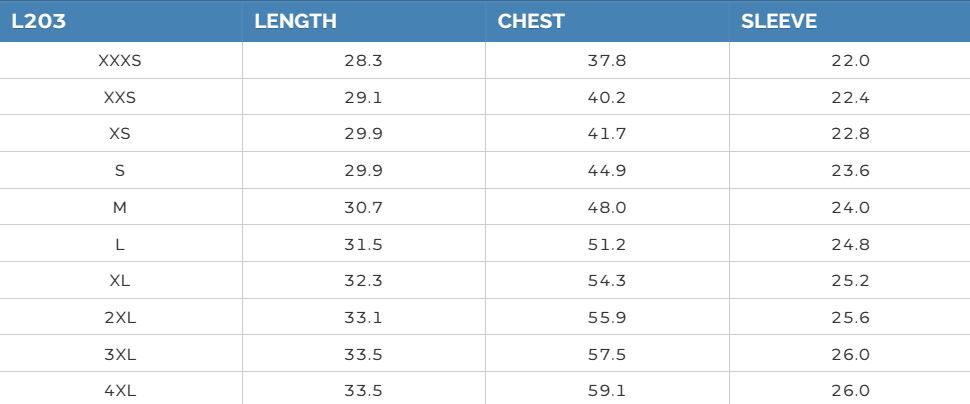
Task: Select the 4XL size label
Action: [120, 391]
